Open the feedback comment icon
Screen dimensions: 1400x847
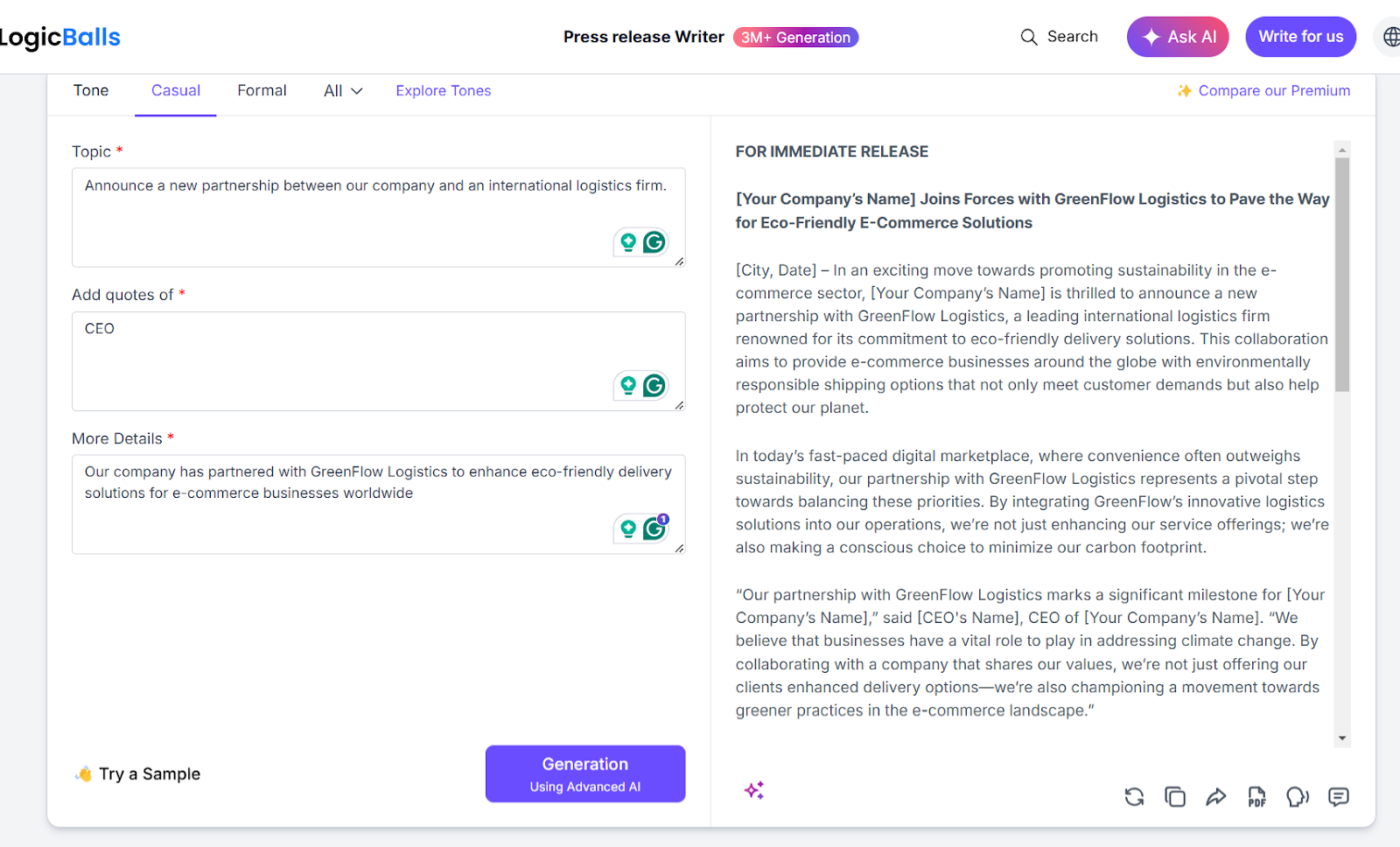(1339, 796)
